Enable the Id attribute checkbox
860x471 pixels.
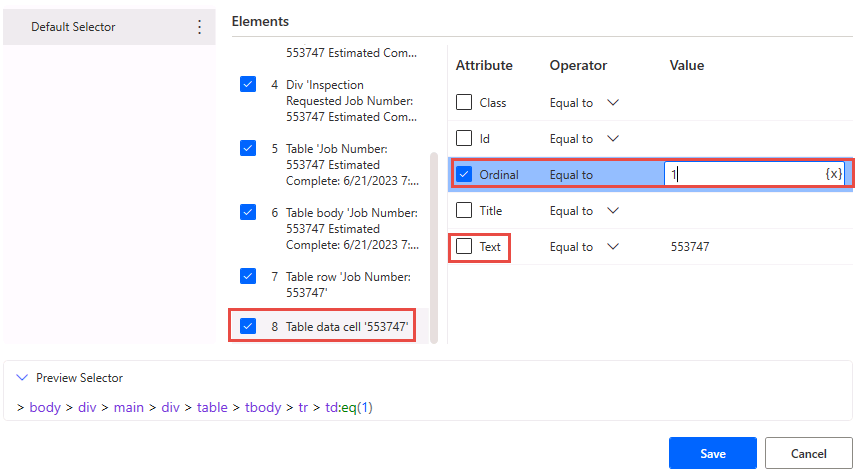464,138
